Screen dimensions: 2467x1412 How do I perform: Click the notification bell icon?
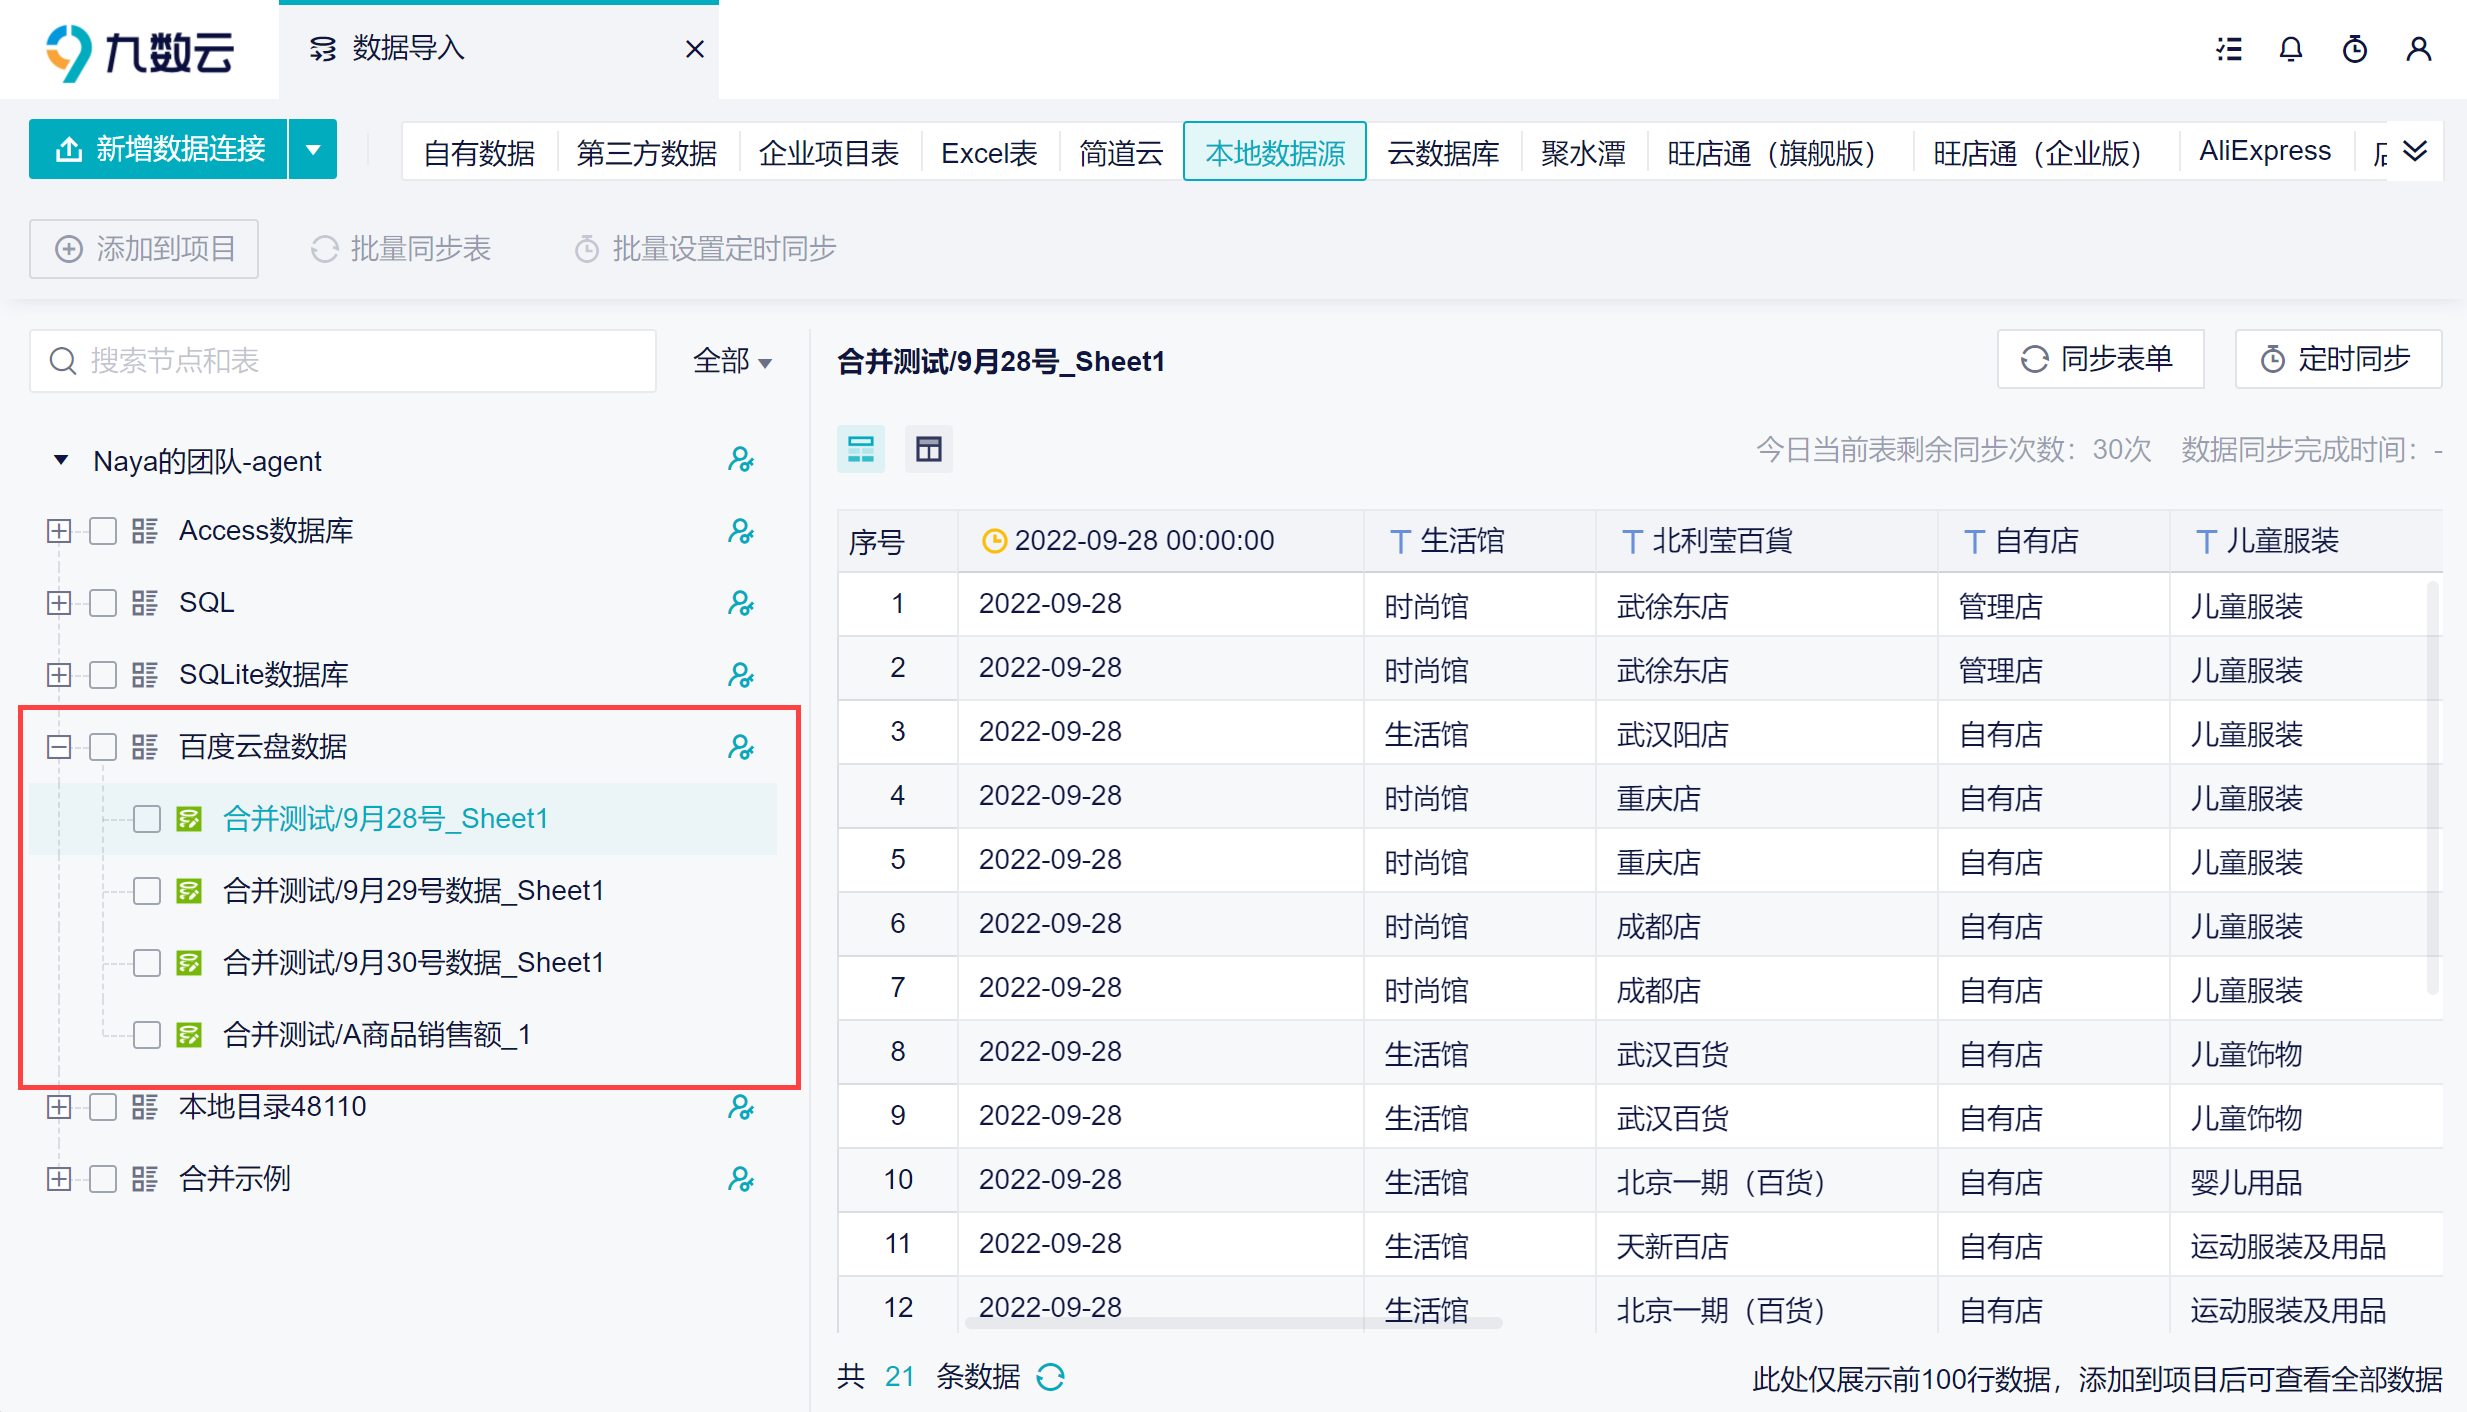tap(2290, 49)
